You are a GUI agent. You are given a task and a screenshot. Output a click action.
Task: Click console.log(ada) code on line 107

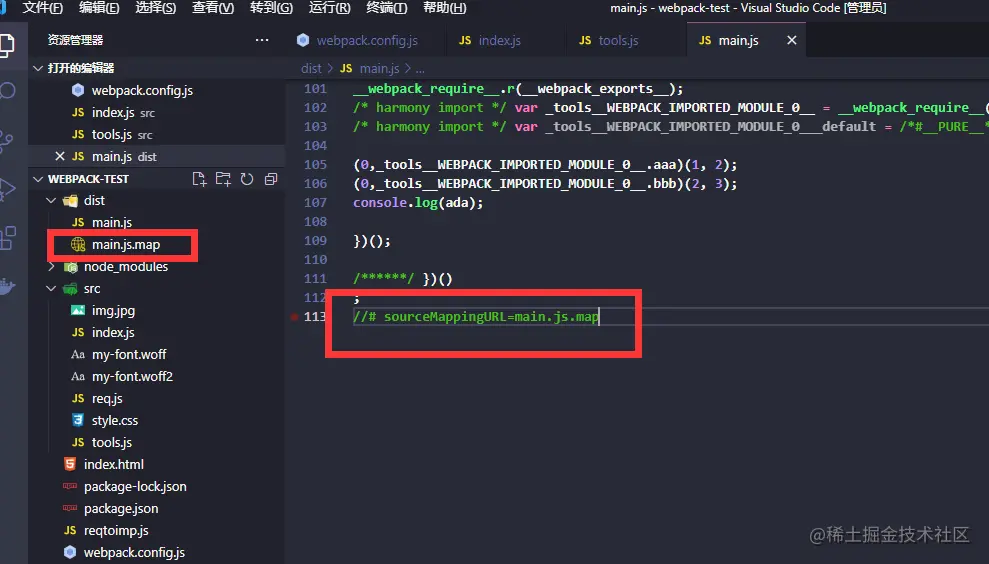coord(418,203)
